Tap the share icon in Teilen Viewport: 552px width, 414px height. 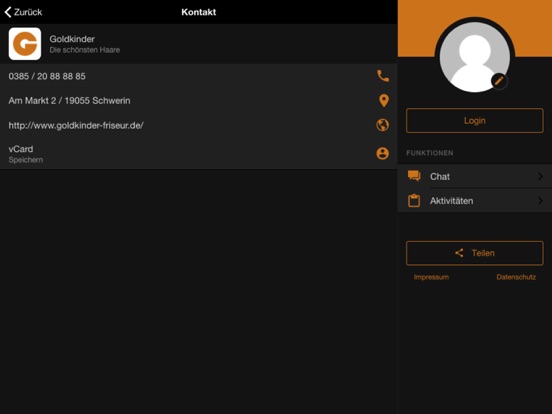(x=459, y=253)
